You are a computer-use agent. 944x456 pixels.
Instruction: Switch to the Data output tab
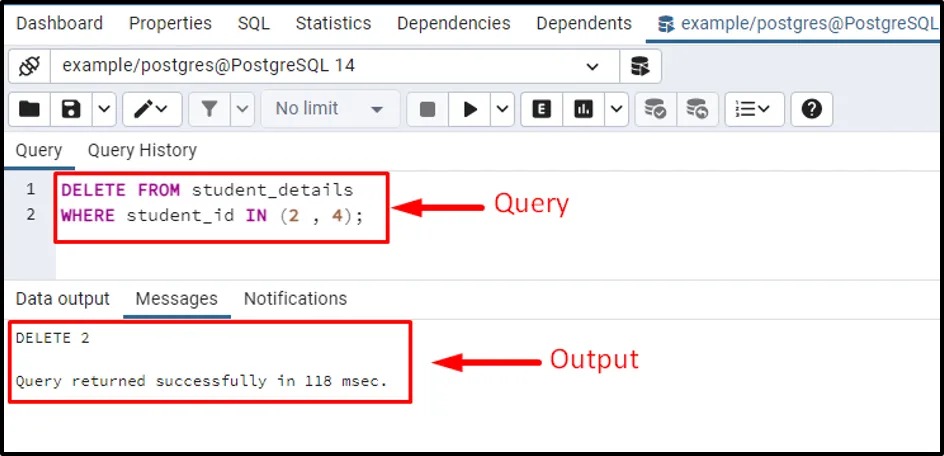coord(62,299)
